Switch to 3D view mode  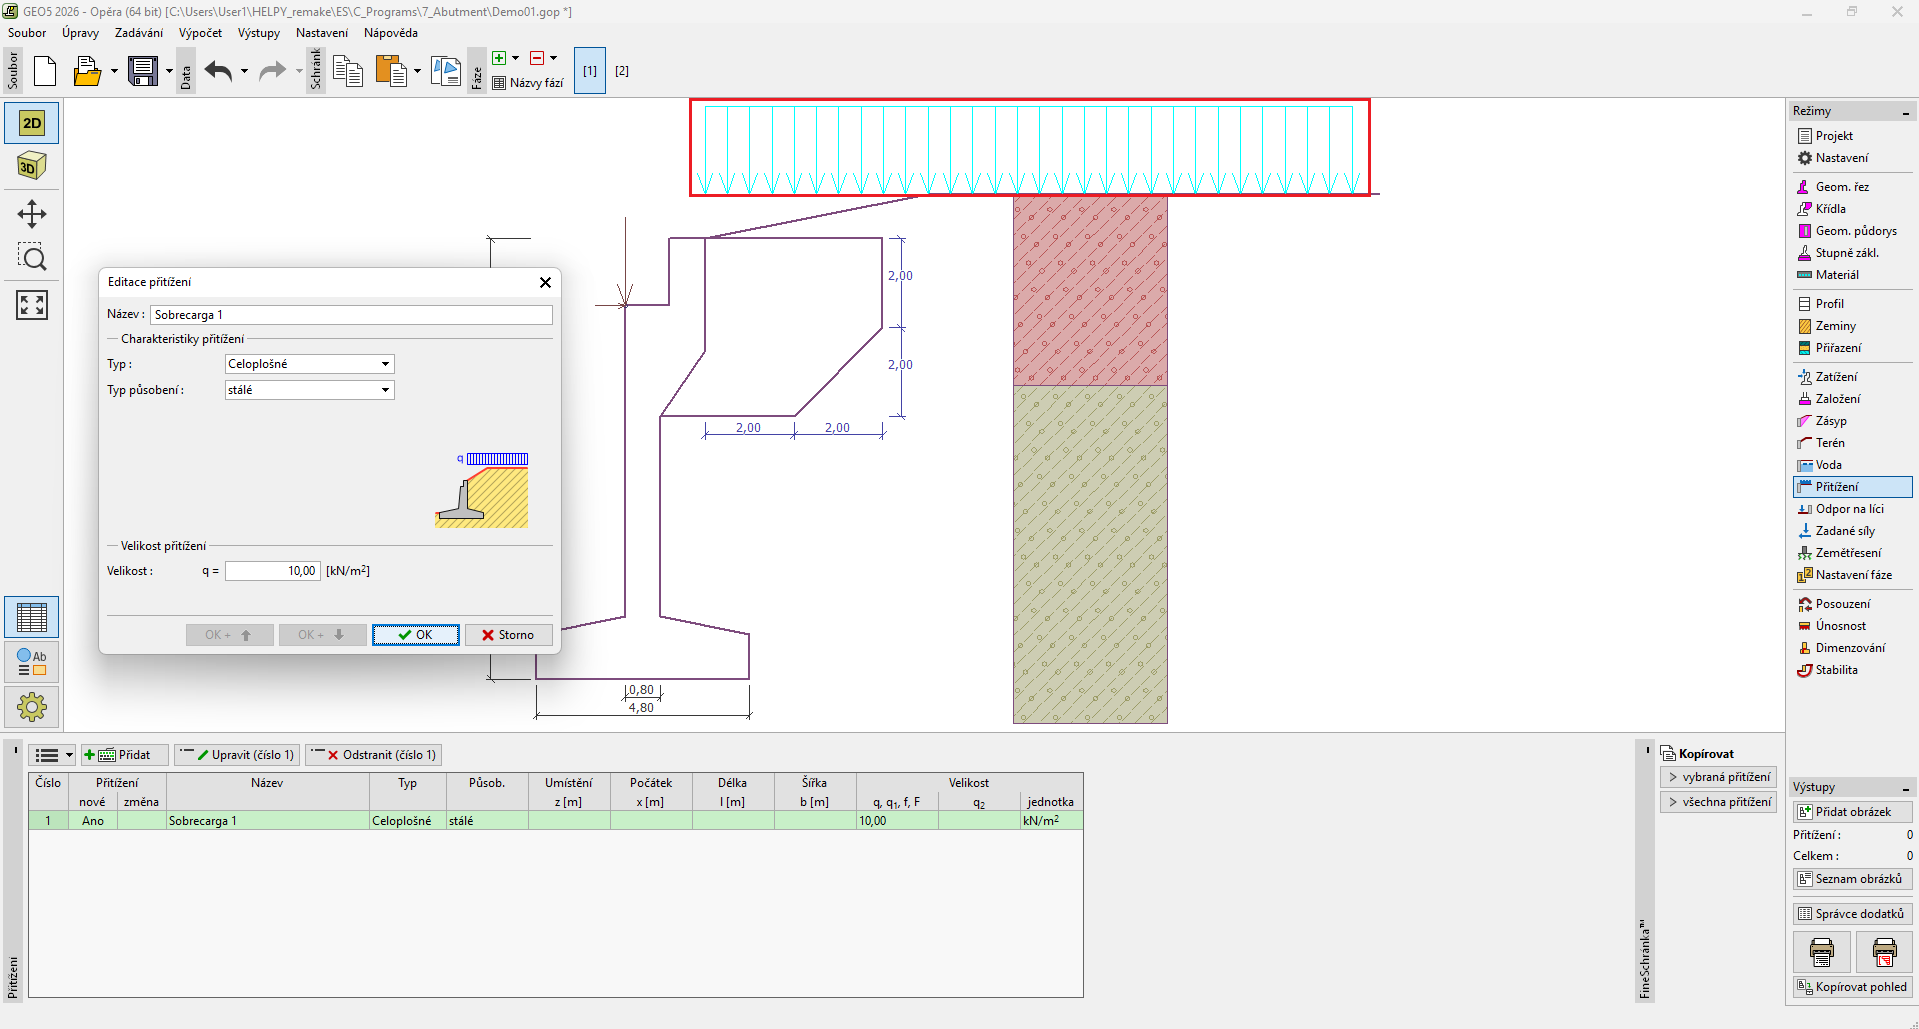pyautogui.click(x=32, y=166)
